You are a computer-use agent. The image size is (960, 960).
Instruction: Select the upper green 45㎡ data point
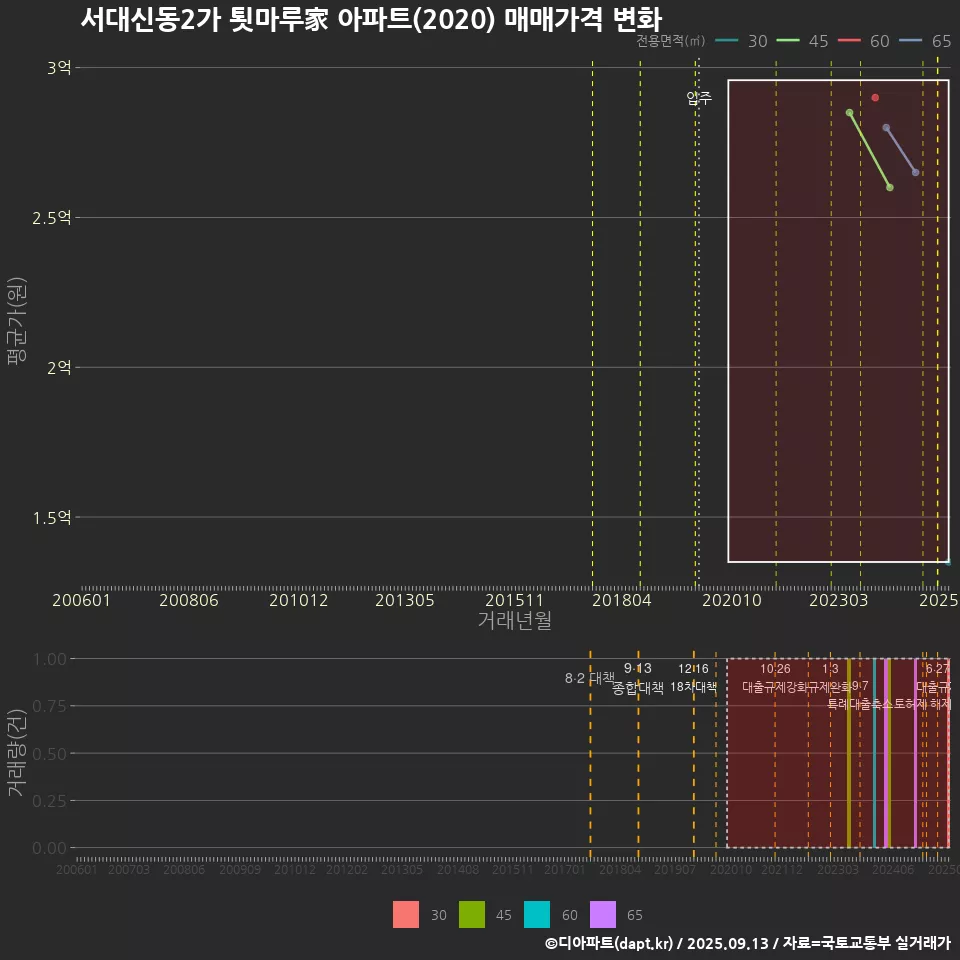coord(849,113)
